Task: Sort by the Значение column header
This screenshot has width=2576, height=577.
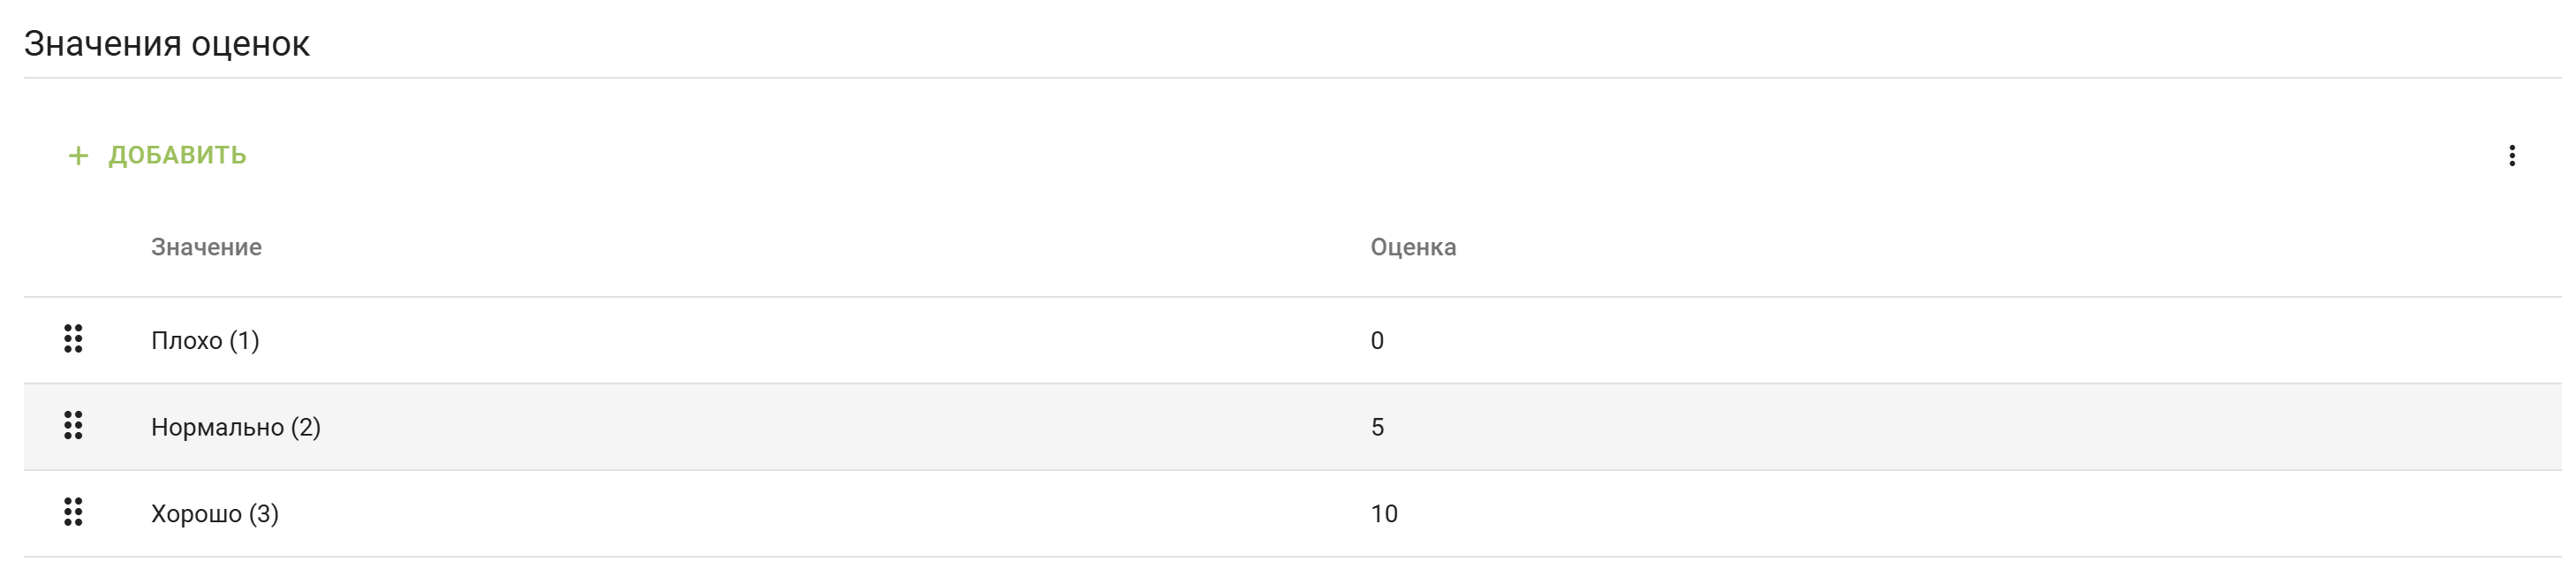Action: tap(206, 247)
